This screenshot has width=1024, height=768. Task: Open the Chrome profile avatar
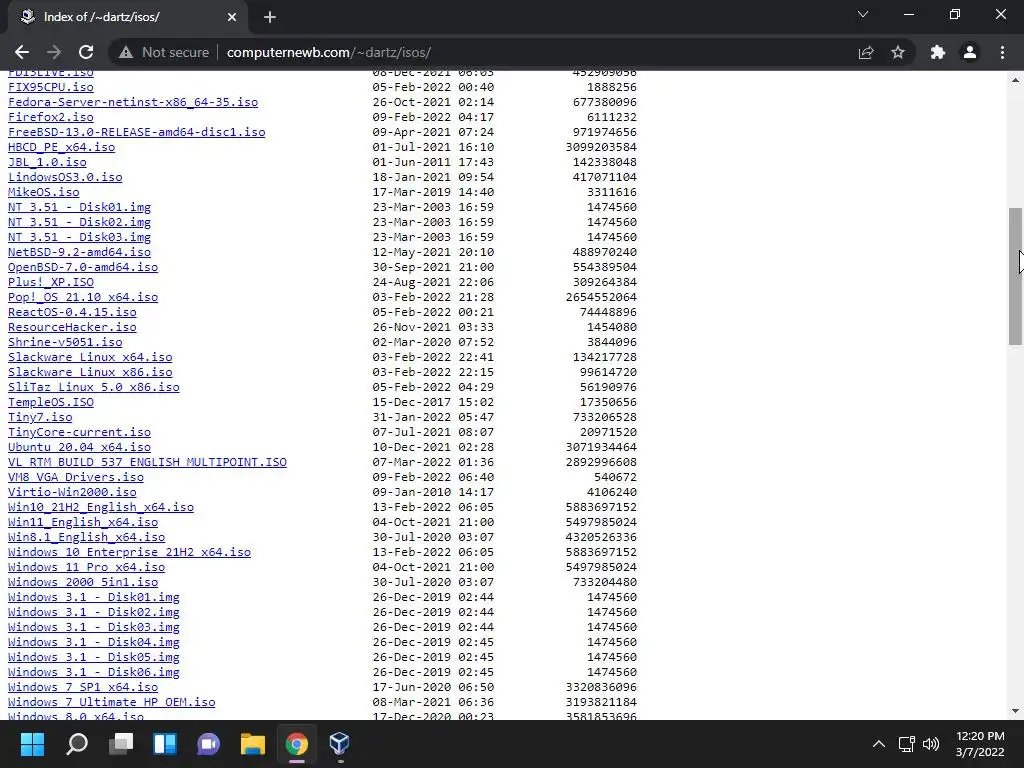click(970, 52)
